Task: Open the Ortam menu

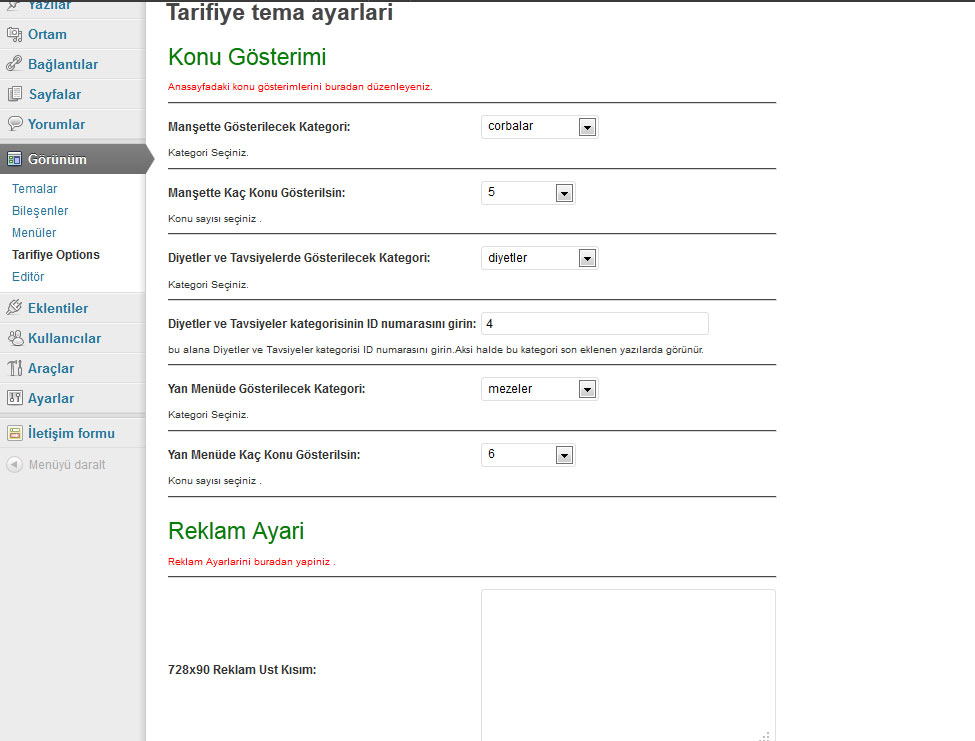Action: point(47,34)
